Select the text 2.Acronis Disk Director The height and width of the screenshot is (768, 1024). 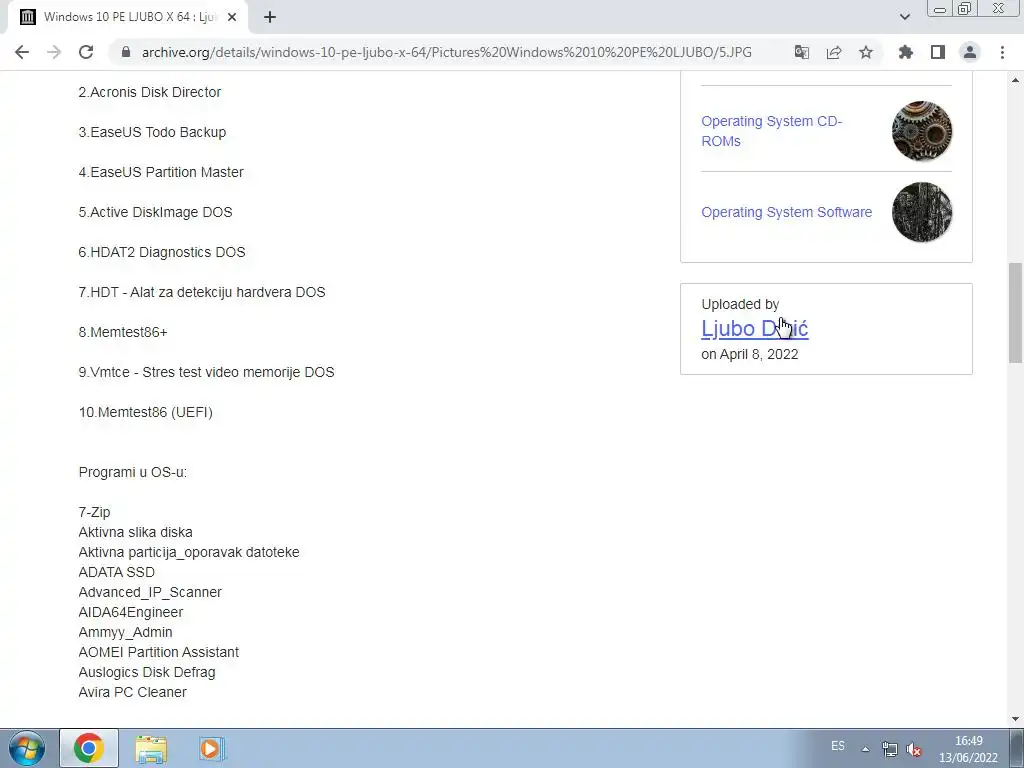point(150,92)
